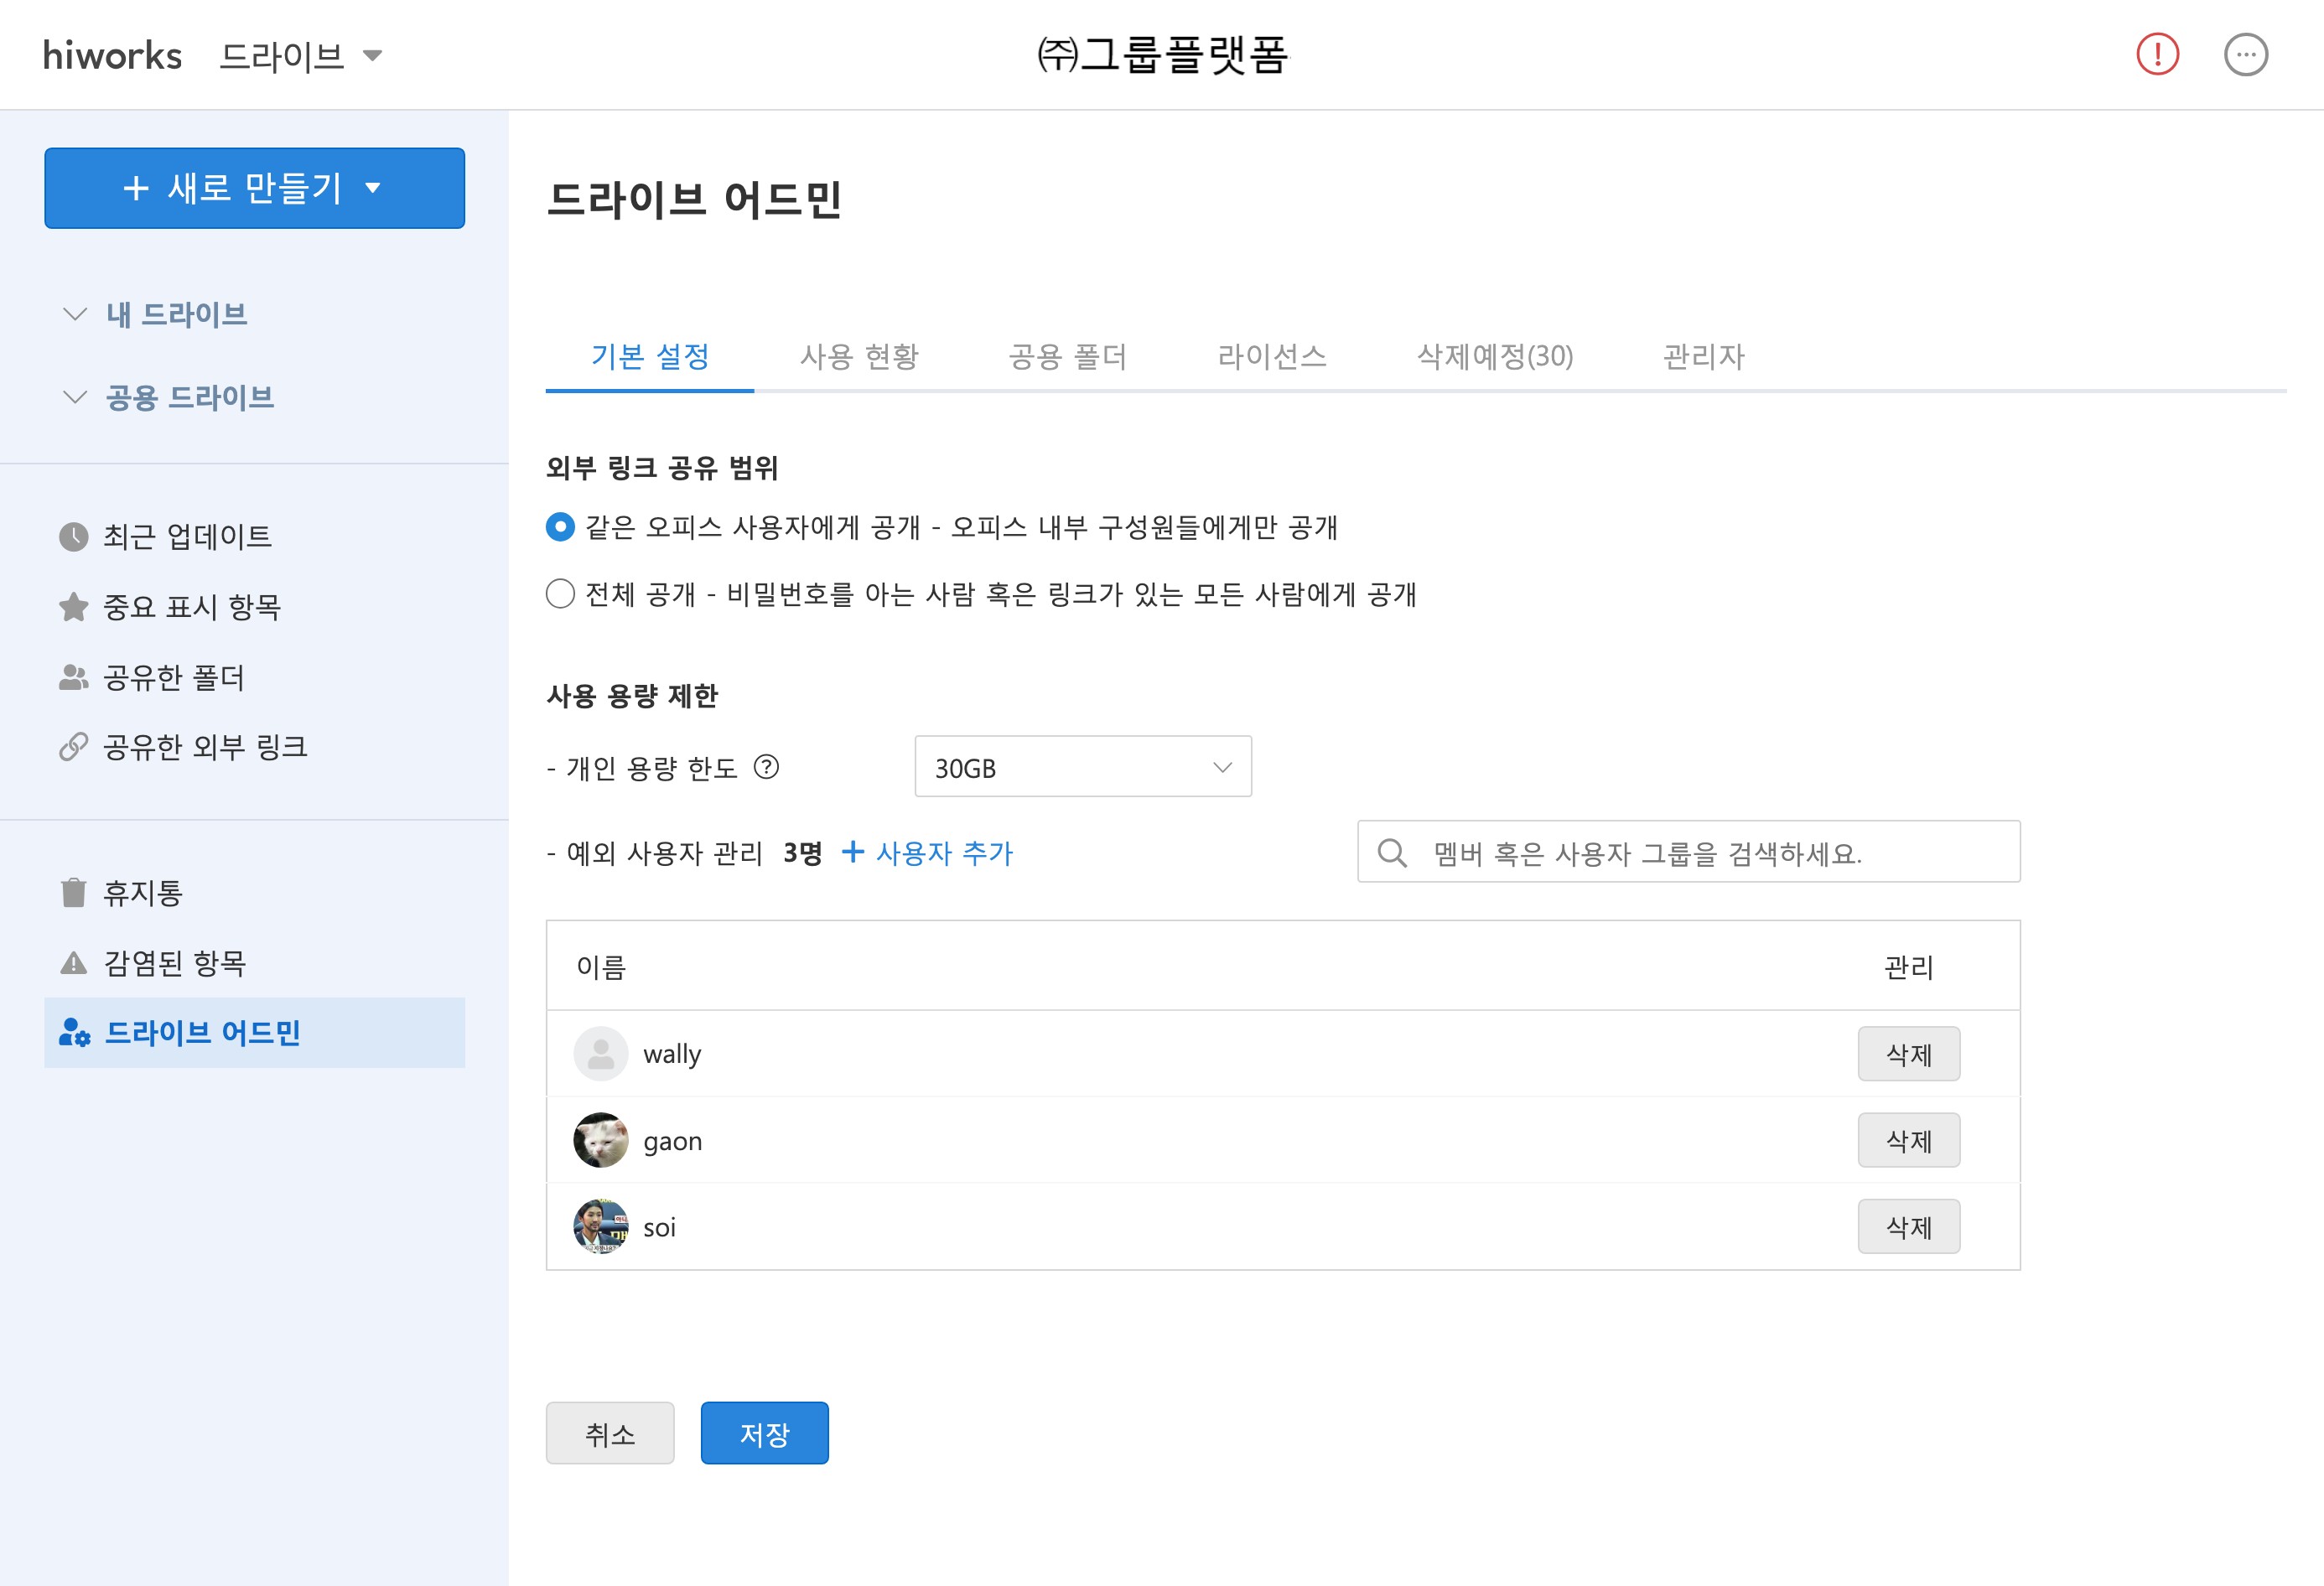This screenshot has width=2324, height=1586.
Task: Open 드라이브 어드민 in the sidebar
Action: click(x=254, y=1033)
